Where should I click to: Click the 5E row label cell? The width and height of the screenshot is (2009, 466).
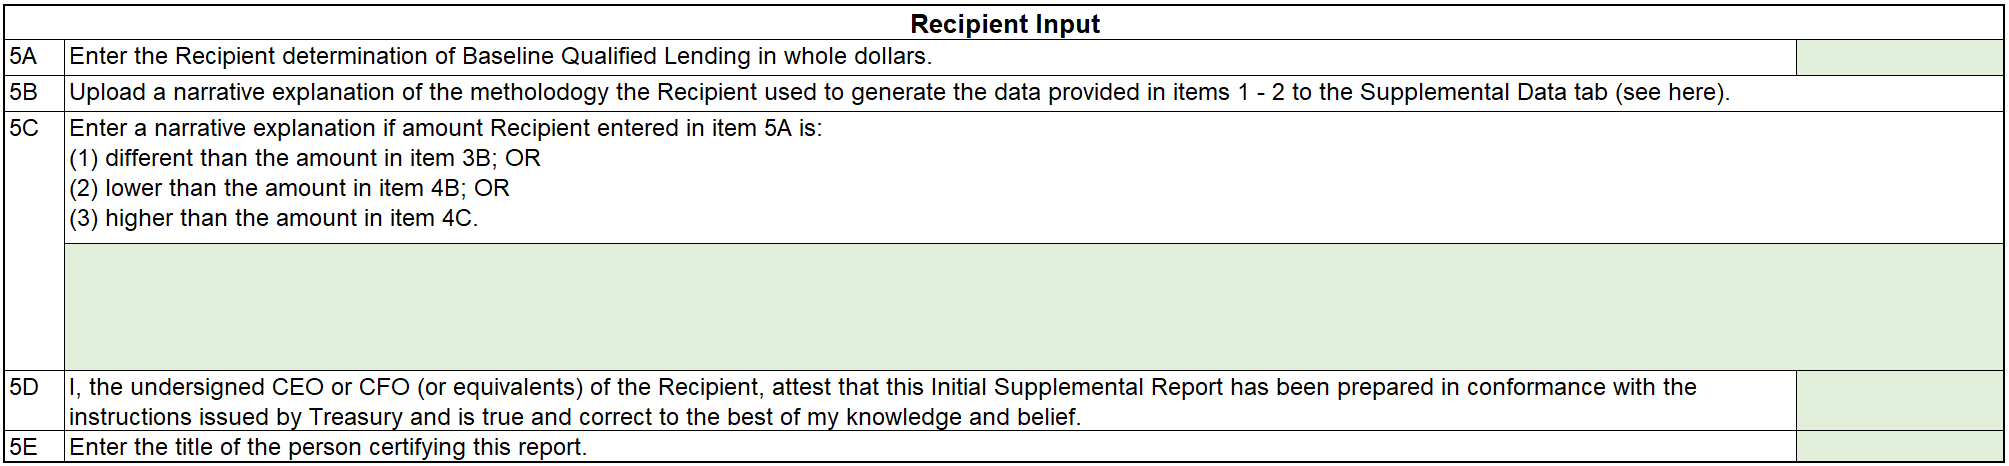(34, 447)
